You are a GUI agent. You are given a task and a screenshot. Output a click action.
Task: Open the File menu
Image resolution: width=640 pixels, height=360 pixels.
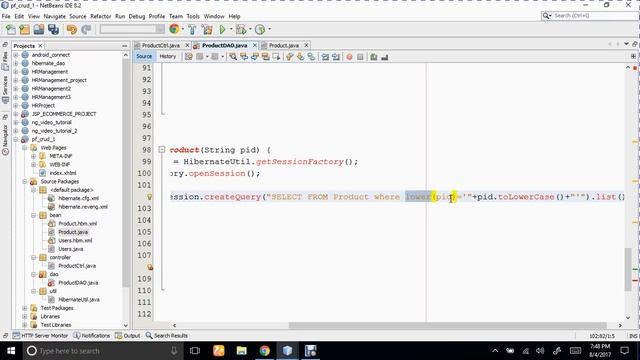(x=6, y=16)
